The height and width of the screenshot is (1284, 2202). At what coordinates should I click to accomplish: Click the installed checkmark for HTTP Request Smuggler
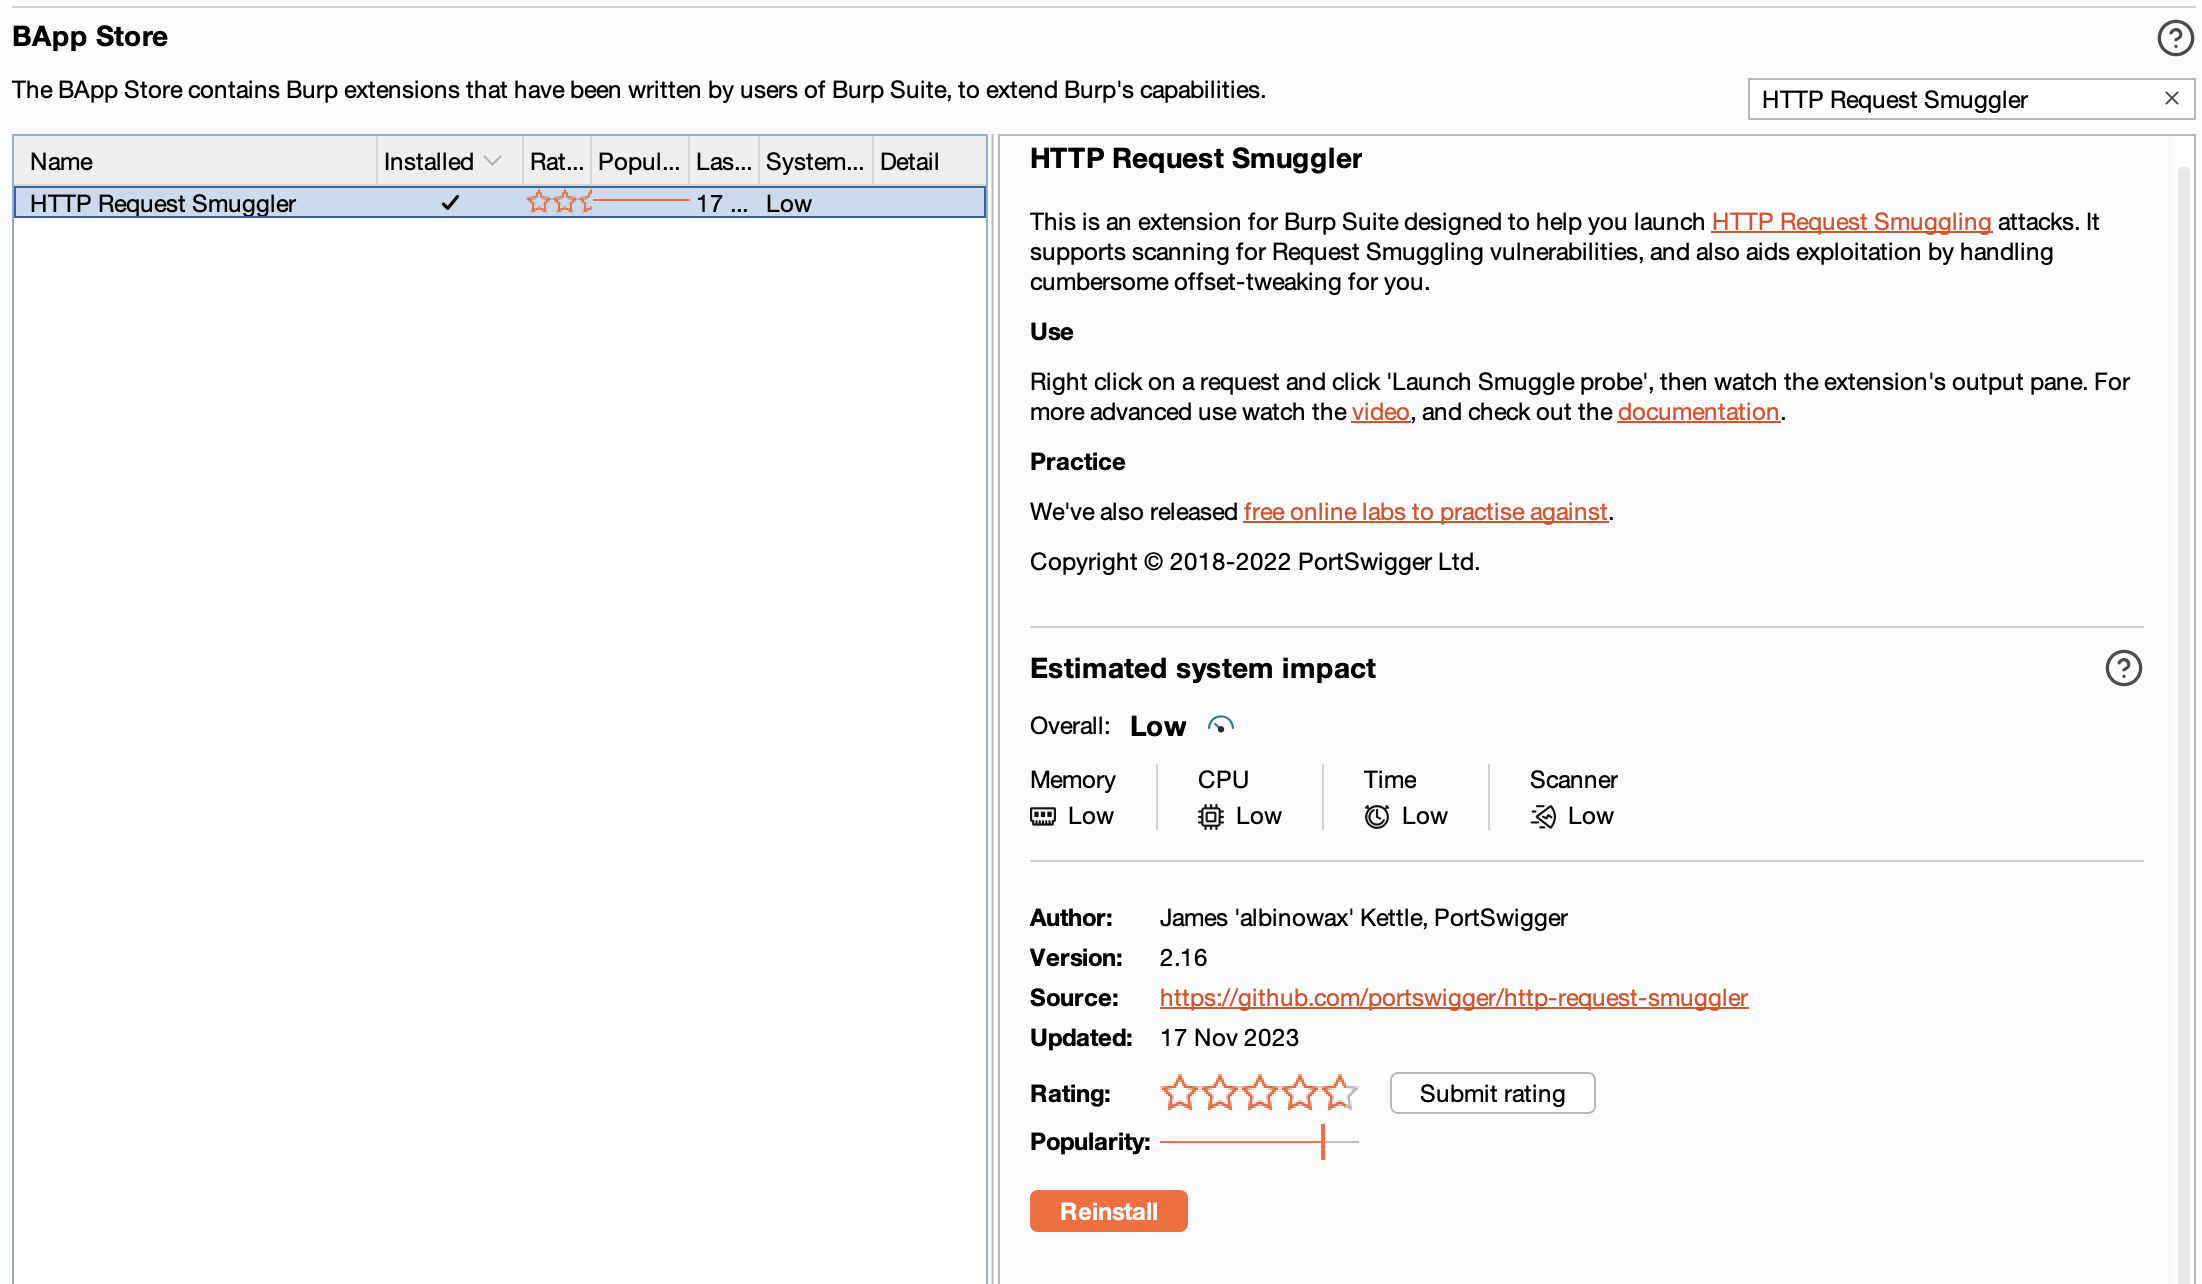click(450, 202)
